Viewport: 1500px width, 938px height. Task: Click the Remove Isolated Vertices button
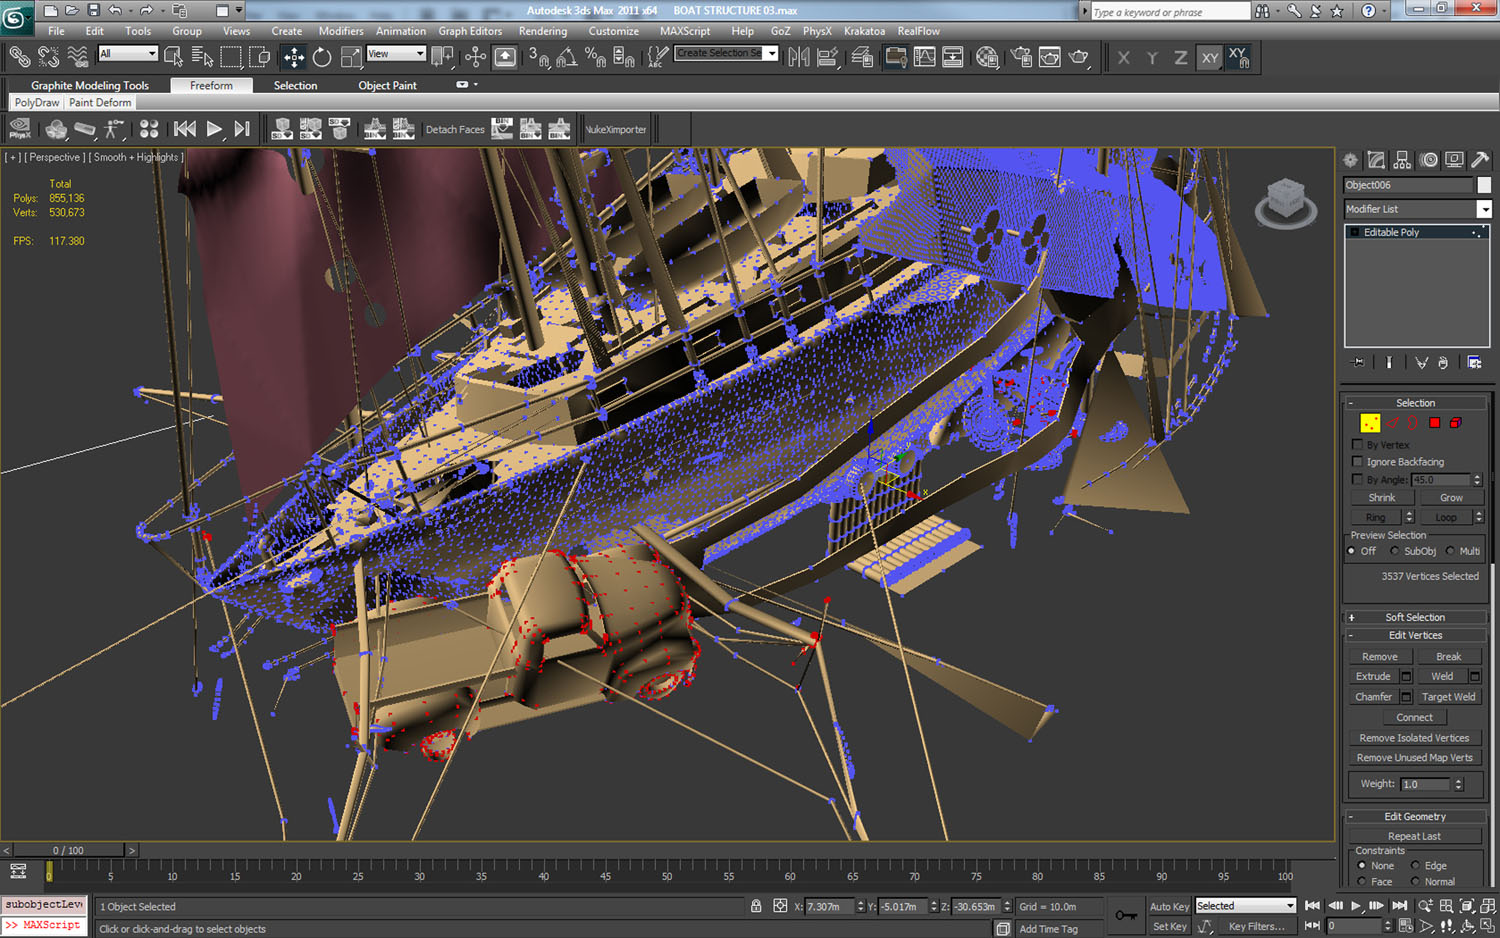coord(1415,737)
